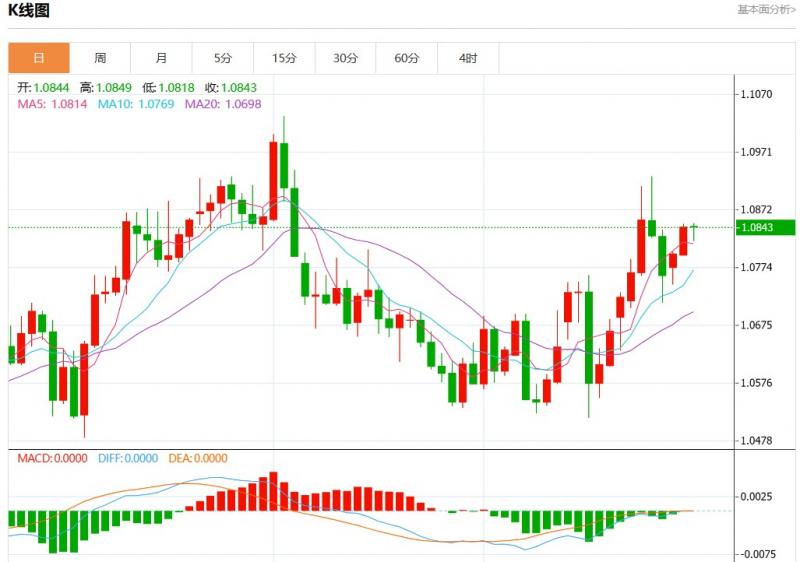This screenshot has width=800, height=562.
Task: Choose the 60分 timeframe tab
Action: [406, 58]
